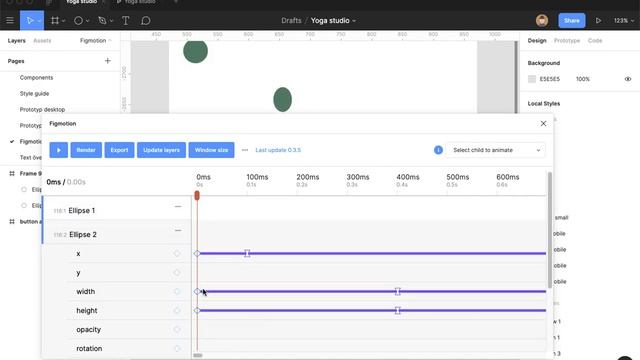Click the Render button

(86, 150)
